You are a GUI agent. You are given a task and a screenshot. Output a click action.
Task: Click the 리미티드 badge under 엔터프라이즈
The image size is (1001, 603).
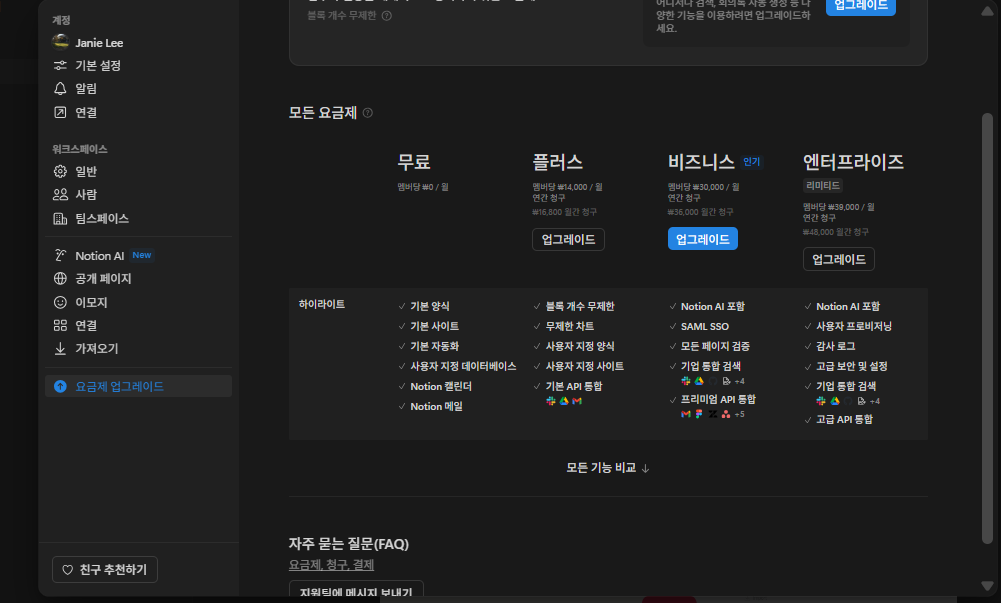click(823, 186)
